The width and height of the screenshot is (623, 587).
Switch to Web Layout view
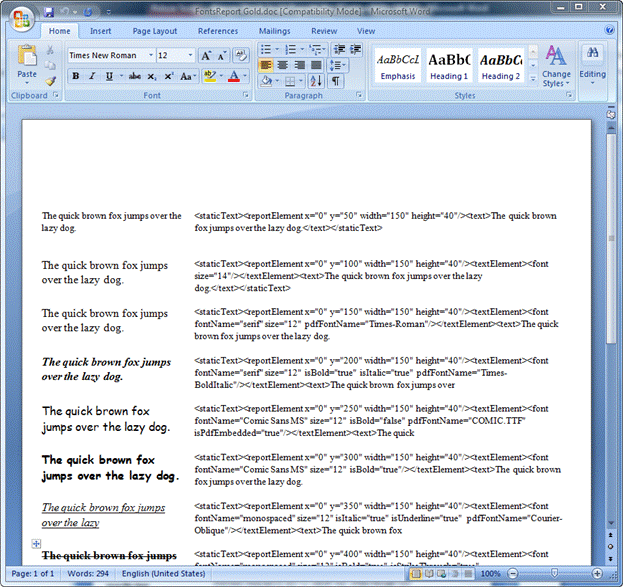coord(441,573)
